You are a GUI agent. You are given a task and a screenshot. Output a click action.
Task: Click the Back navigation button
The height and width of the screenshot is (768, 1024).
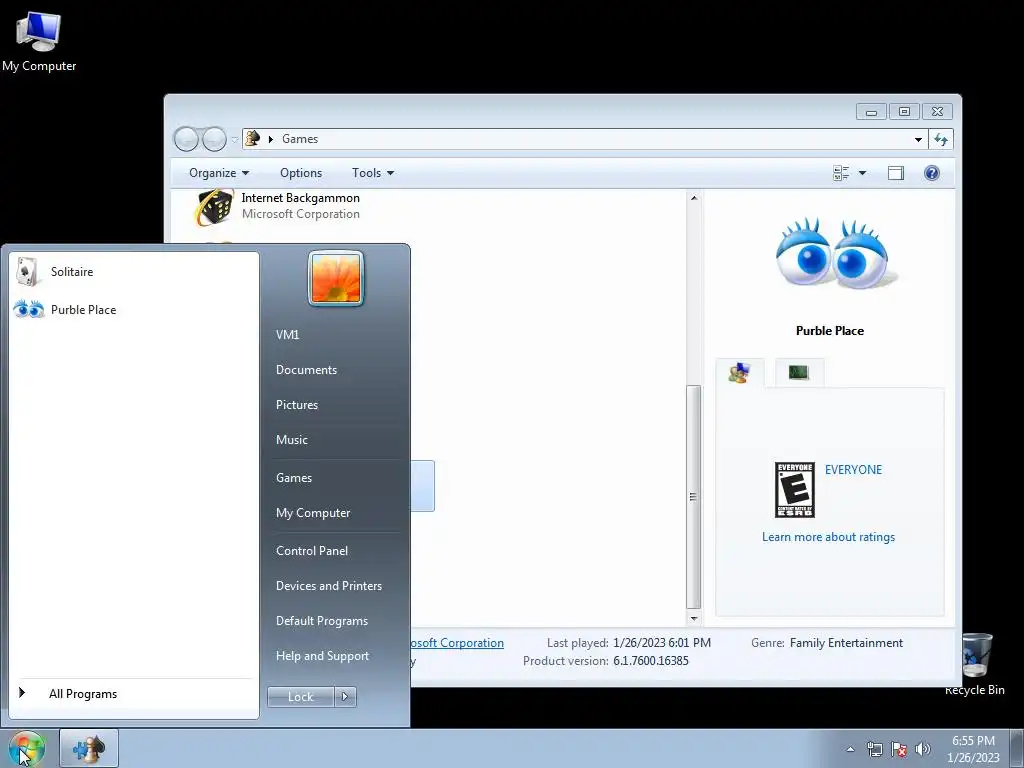(186, 139)
